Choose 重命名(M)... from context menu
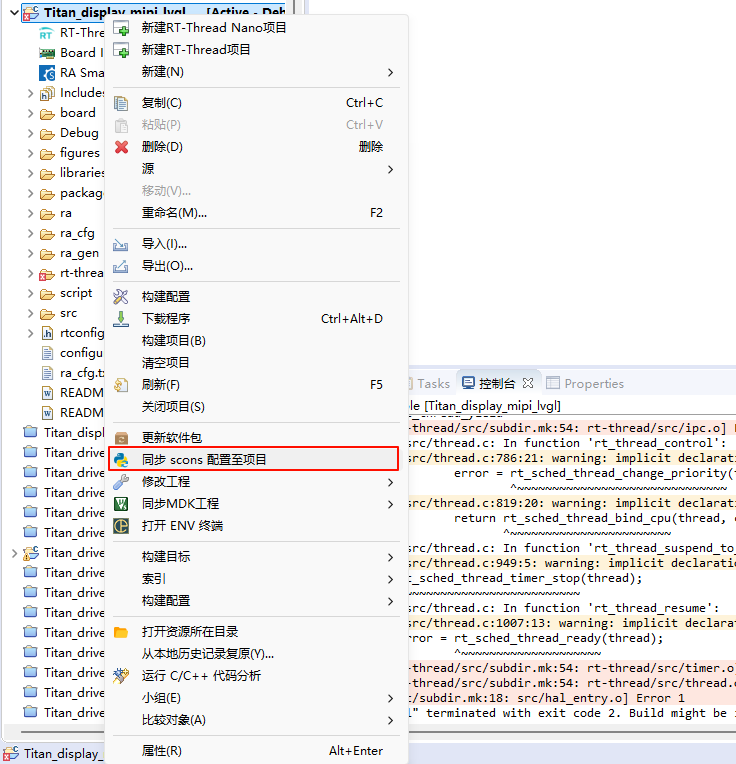 [x=174, y=213]
